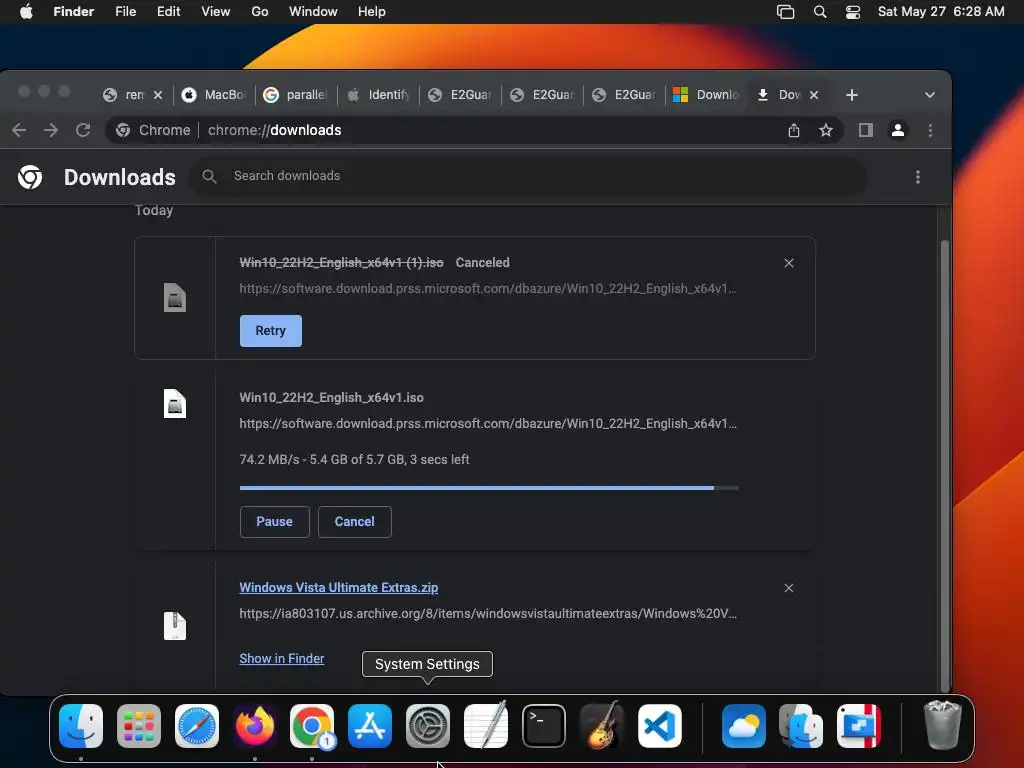Open the Chrome profile icon
Viewport: 1024px width, 768px height.
click(x=898, y=131)
